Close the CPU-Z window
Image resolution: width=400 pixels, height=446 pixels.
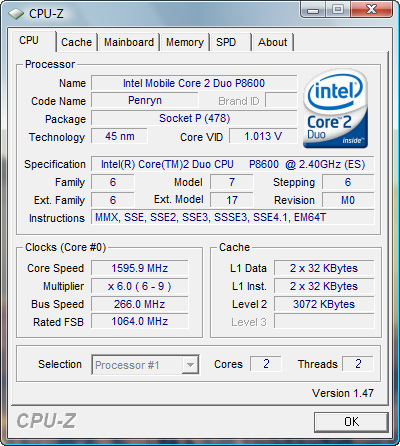(x=371, y=10)
